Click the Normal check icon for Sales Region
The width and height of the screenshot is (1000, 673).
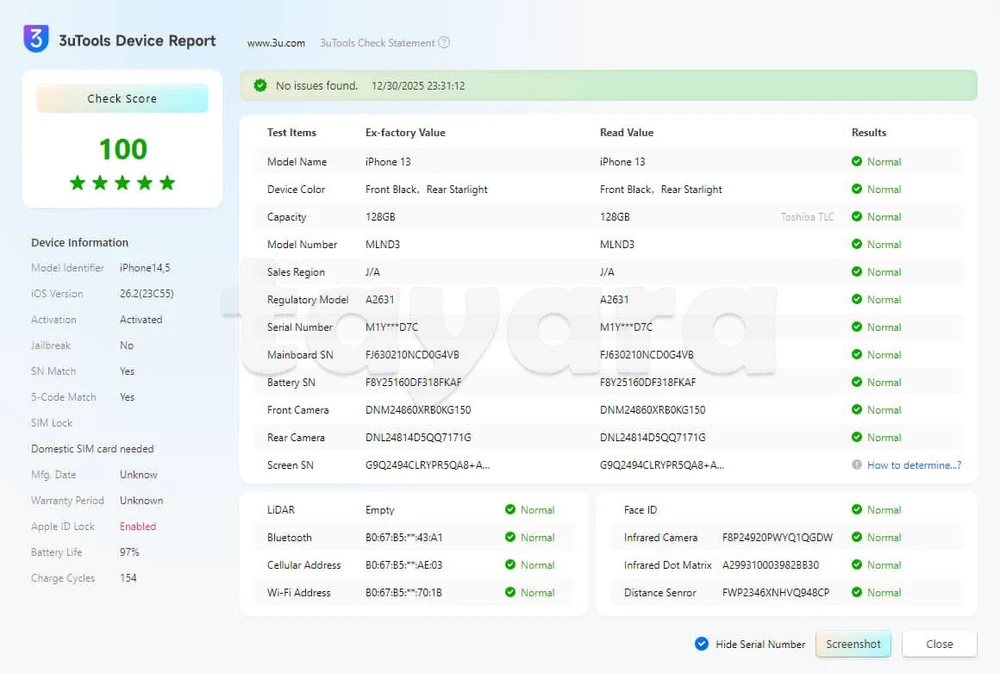[x=857, y=272]
